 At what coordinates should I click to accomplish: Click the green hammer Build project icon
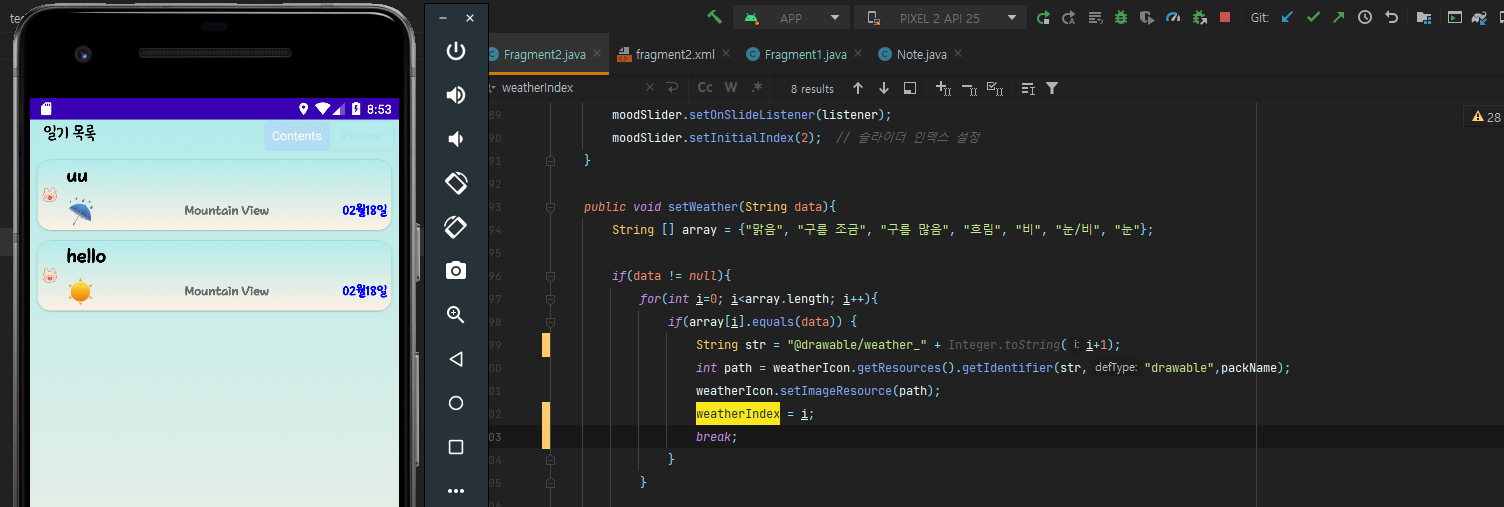coord(714,17)
